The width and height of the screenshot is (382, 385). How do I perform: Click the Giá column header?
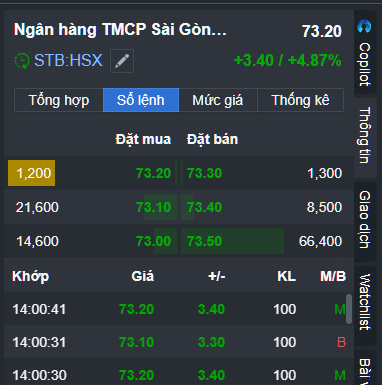[143, 276]
